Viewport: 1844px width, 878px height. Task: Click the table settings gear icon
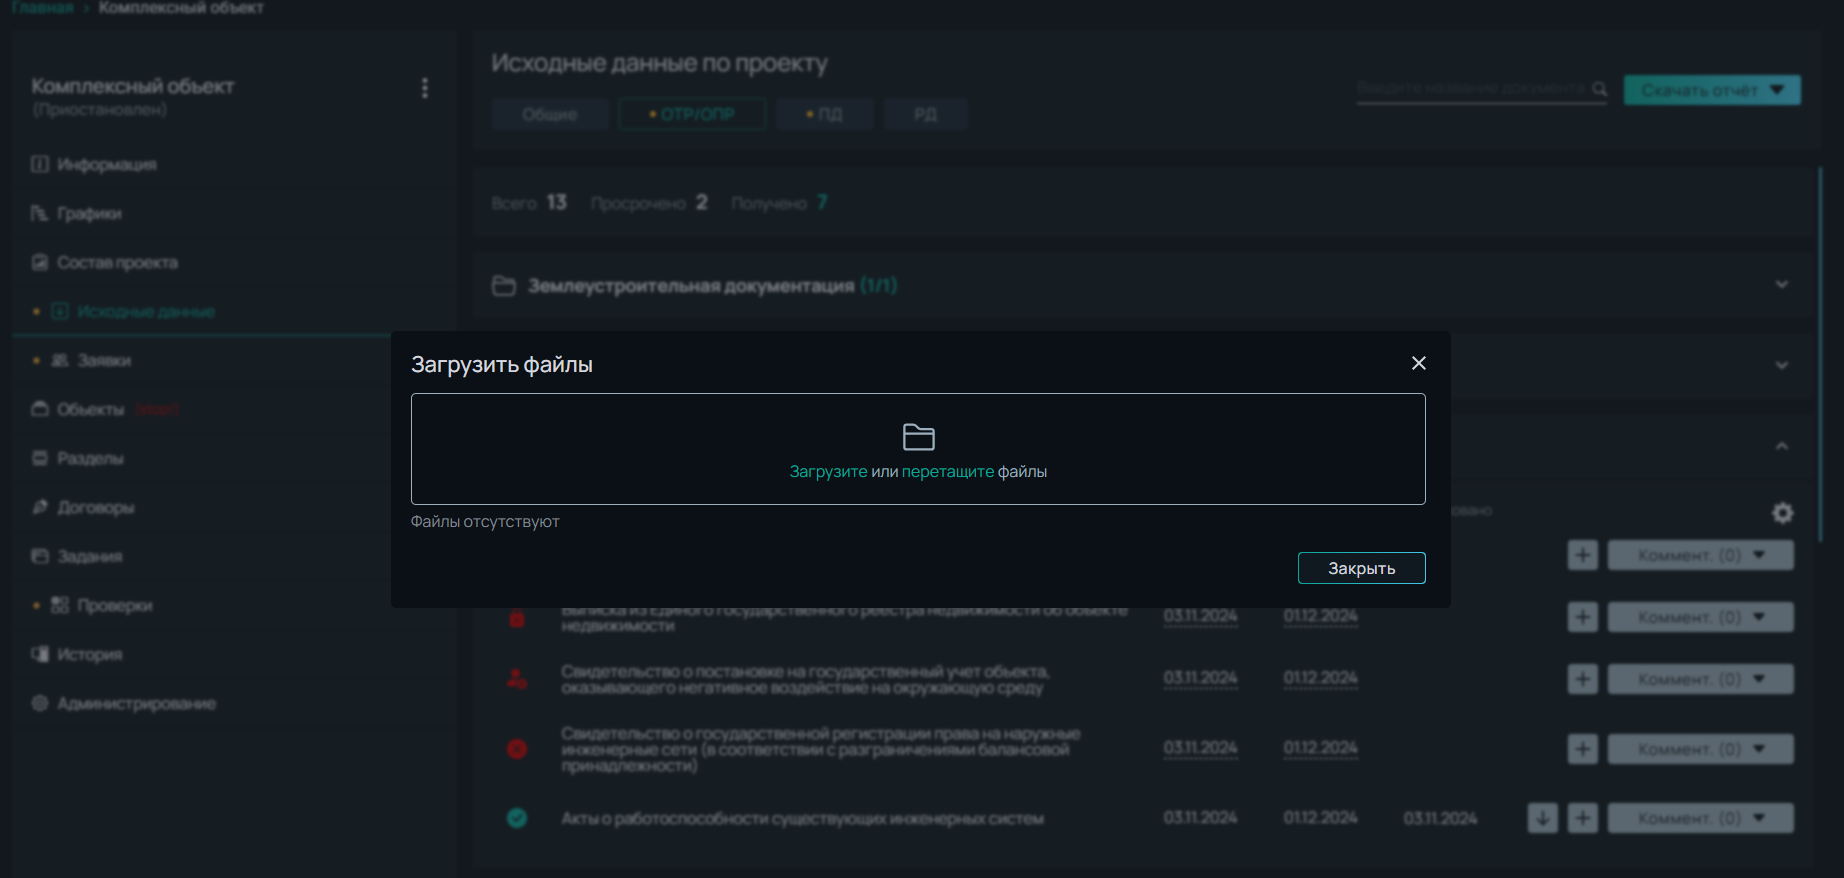pos(1782,513)
